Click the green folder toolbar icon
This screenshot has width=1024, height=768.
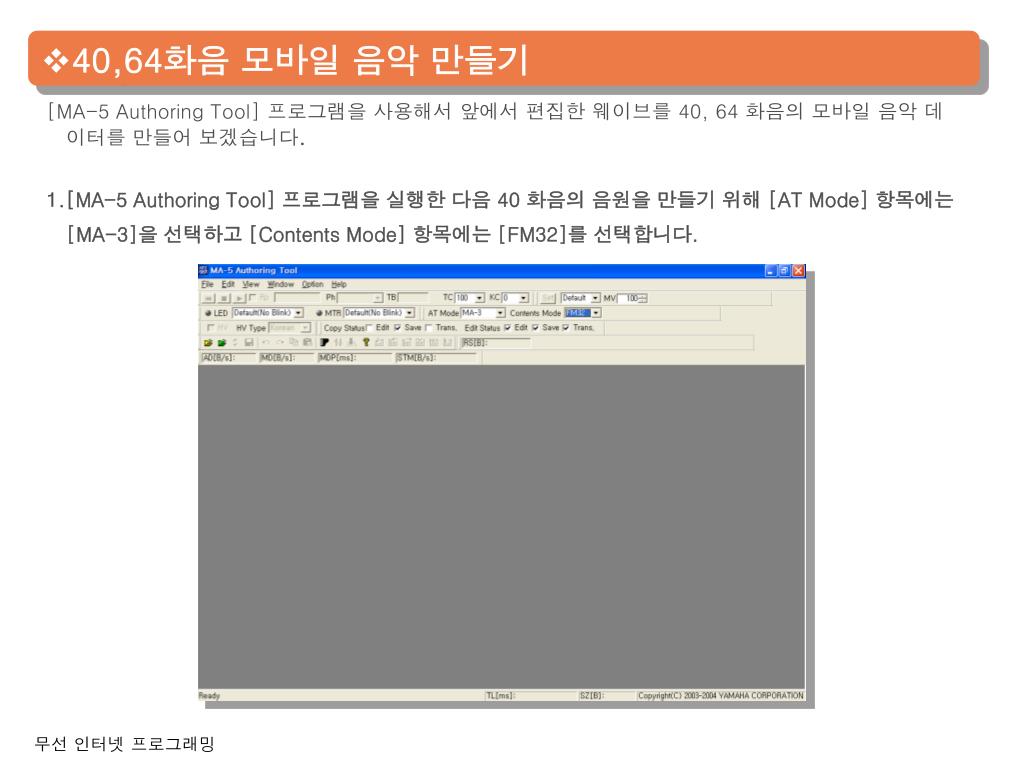coord(221,342)
